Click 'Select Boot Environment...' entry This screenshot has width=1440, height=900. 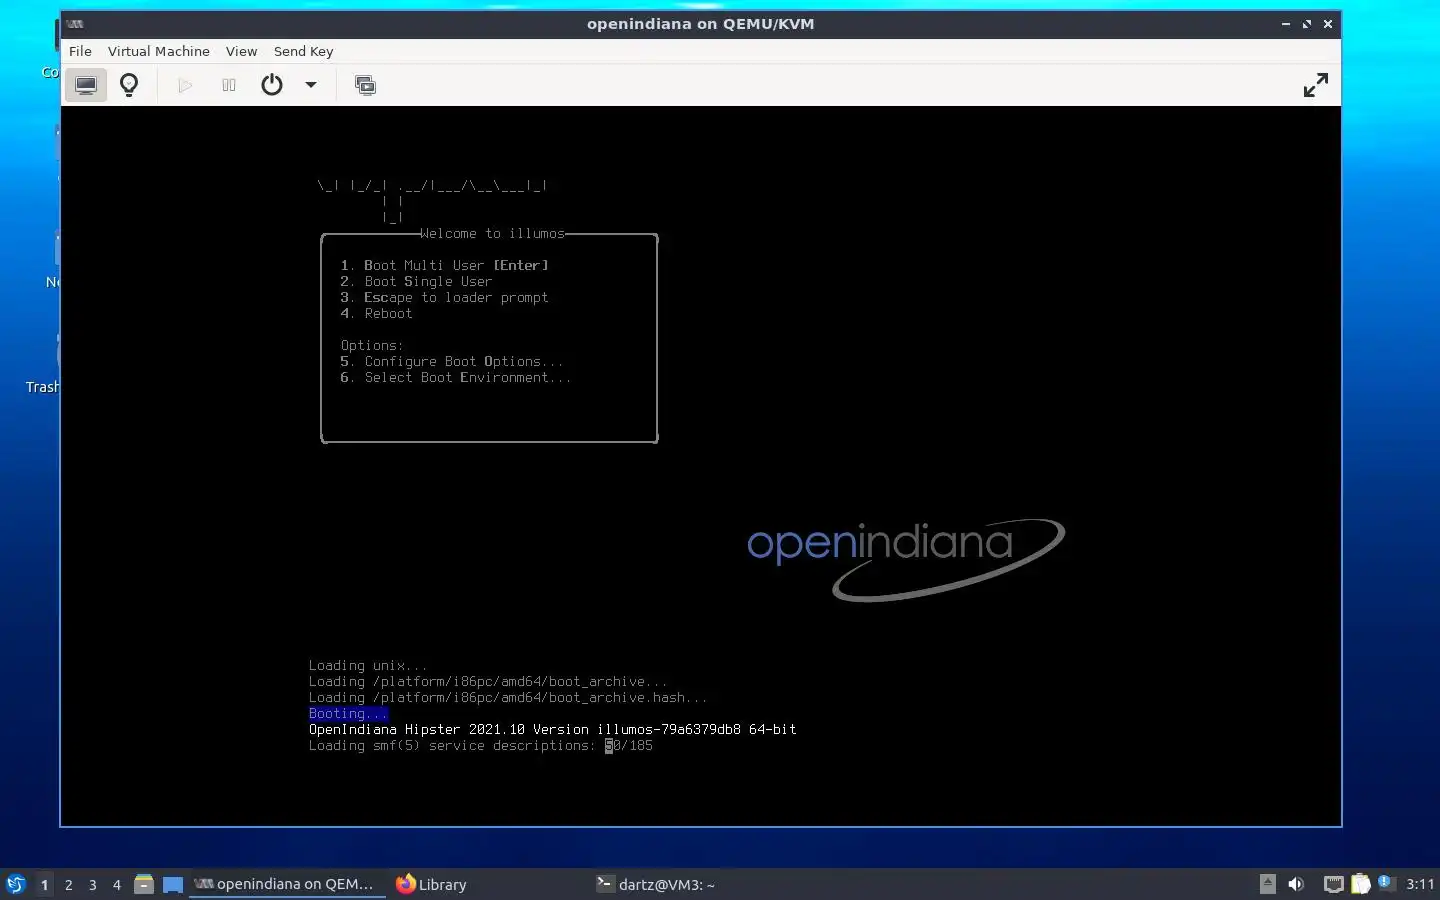point(456,377)
